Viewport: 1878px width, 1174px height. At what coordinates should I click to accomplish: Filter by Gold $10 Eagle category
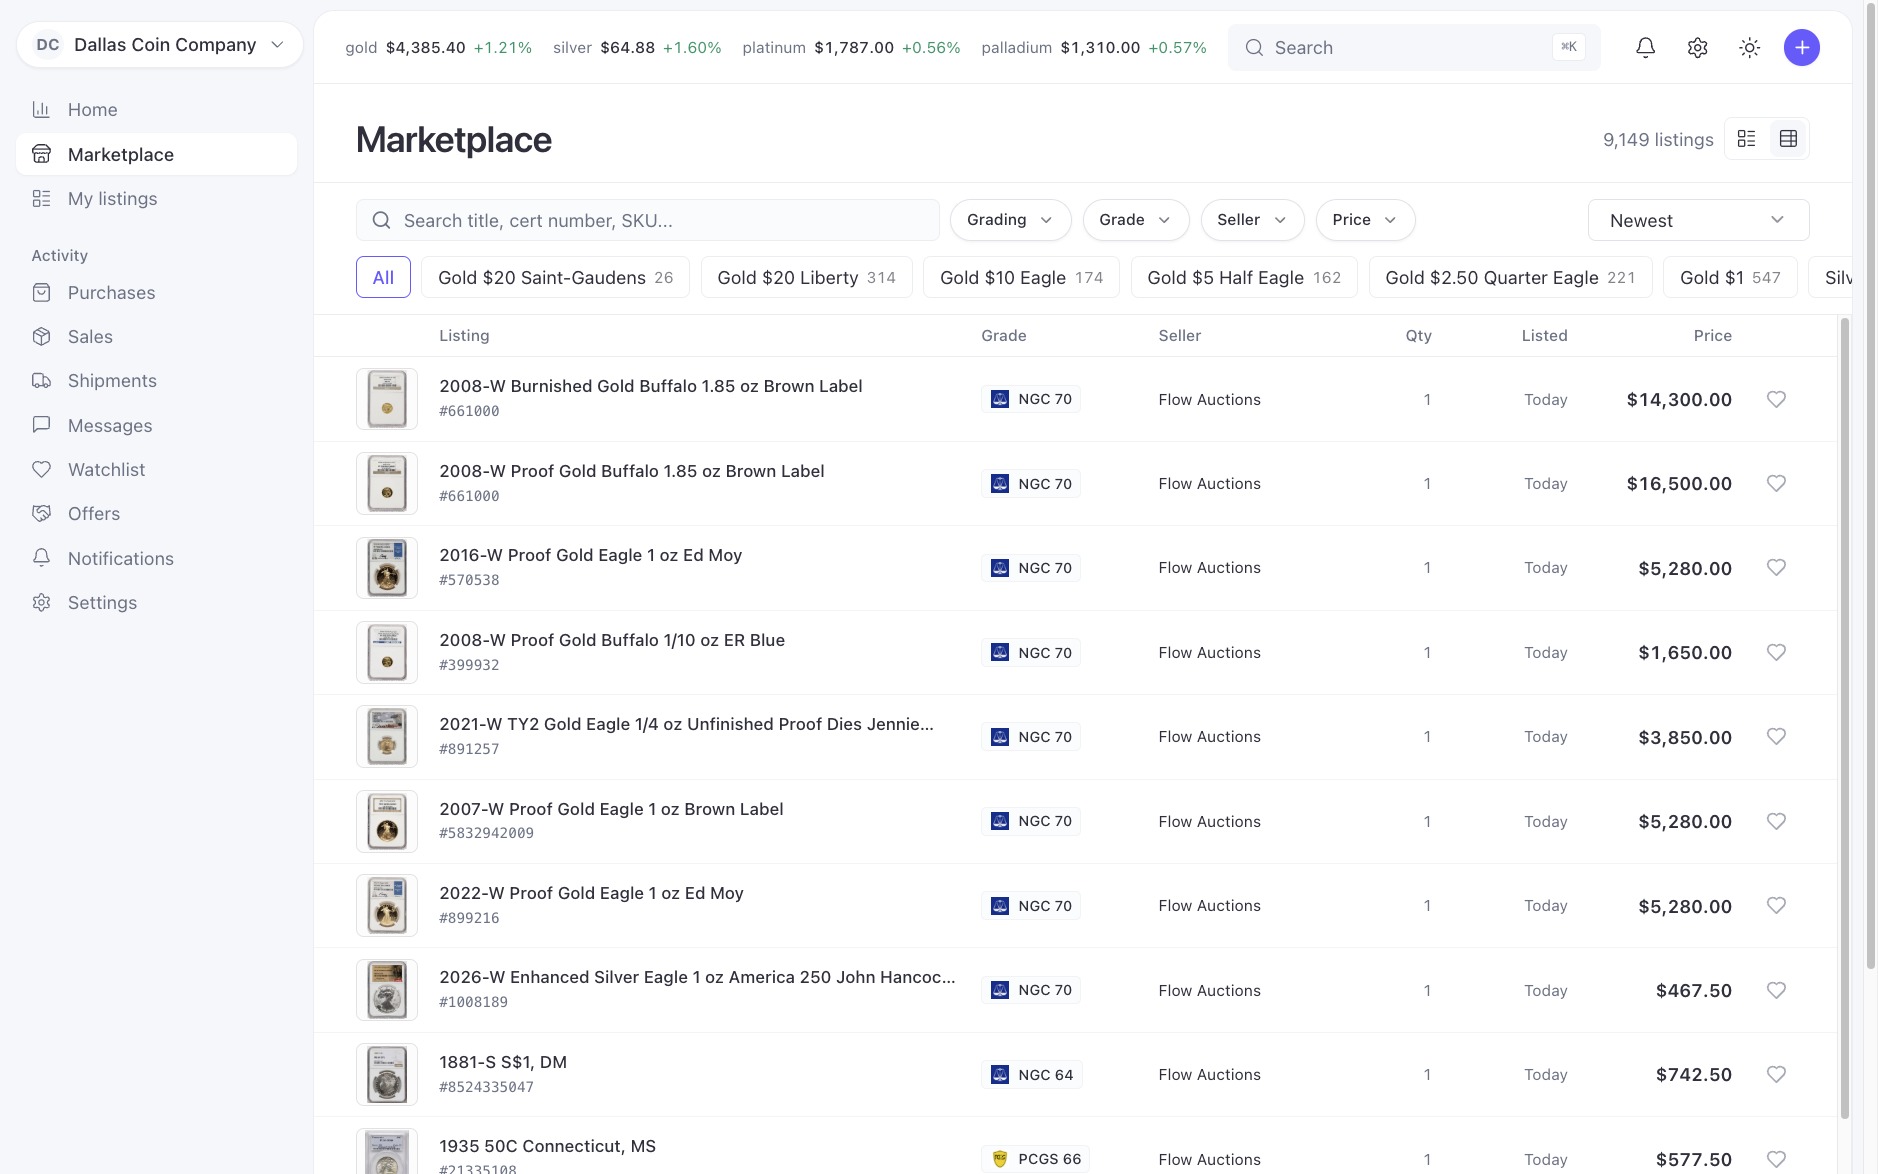pos(1021,278)
